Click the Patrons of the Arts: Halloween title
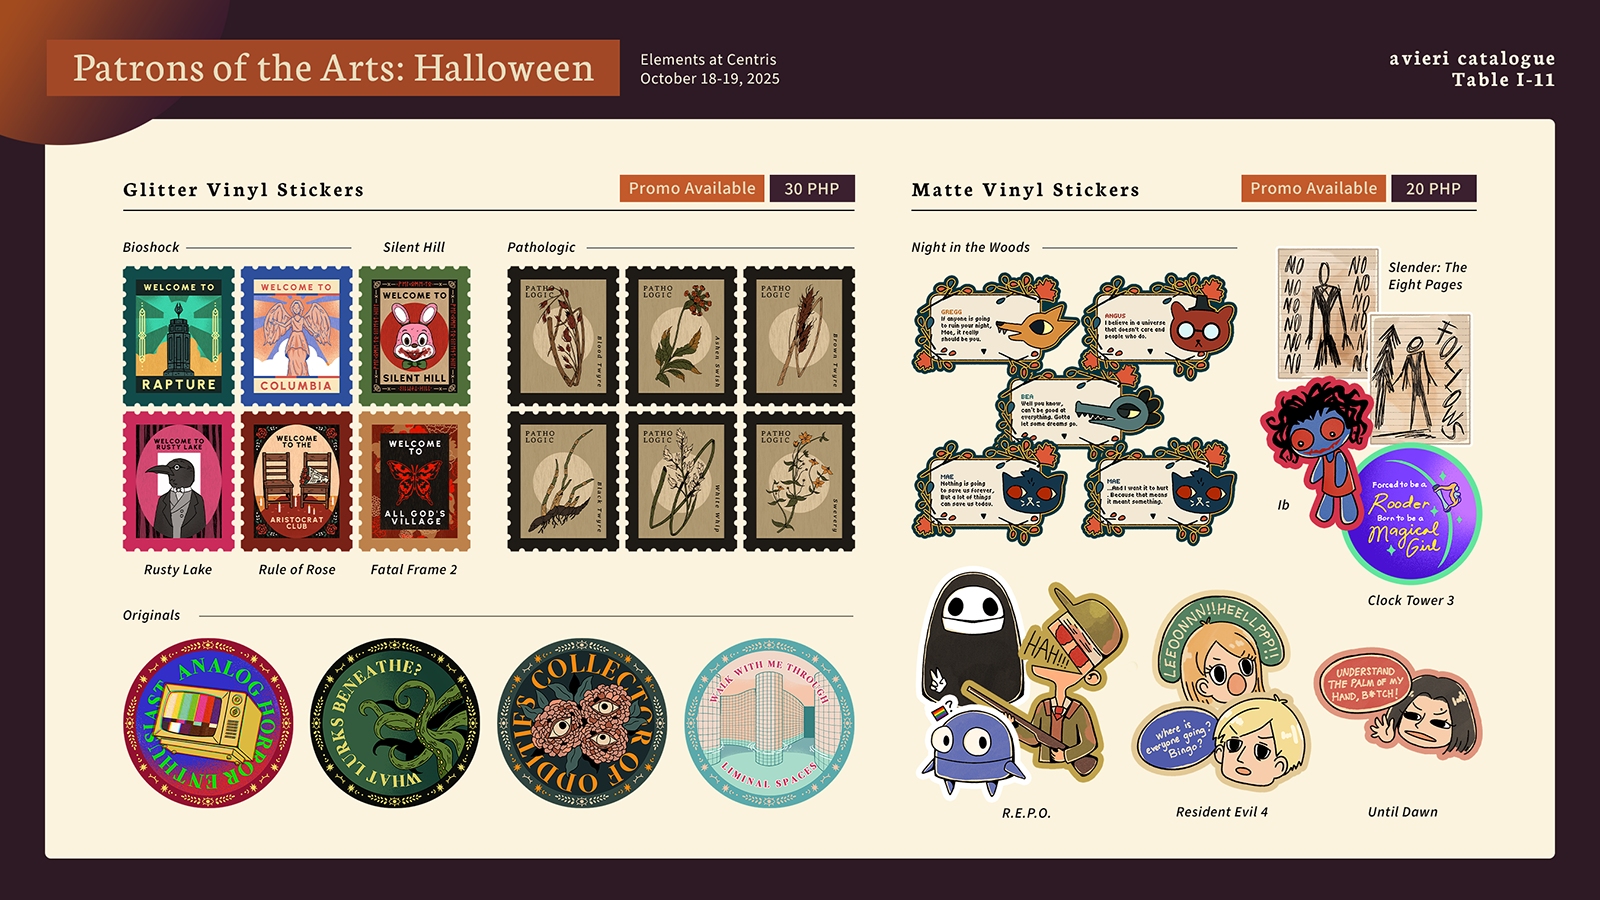 pyautogui.click(x=333, y=68)
